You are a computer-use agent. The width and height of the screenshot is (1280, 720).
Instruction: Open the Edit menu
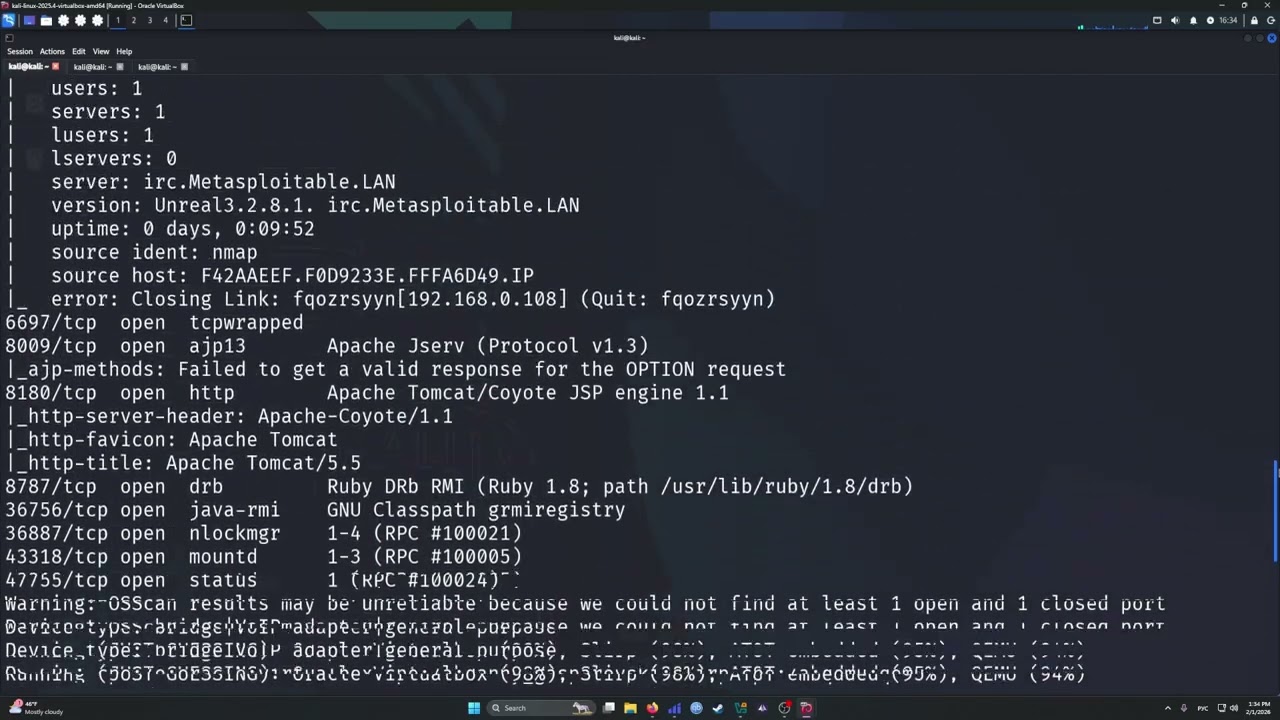79,51
